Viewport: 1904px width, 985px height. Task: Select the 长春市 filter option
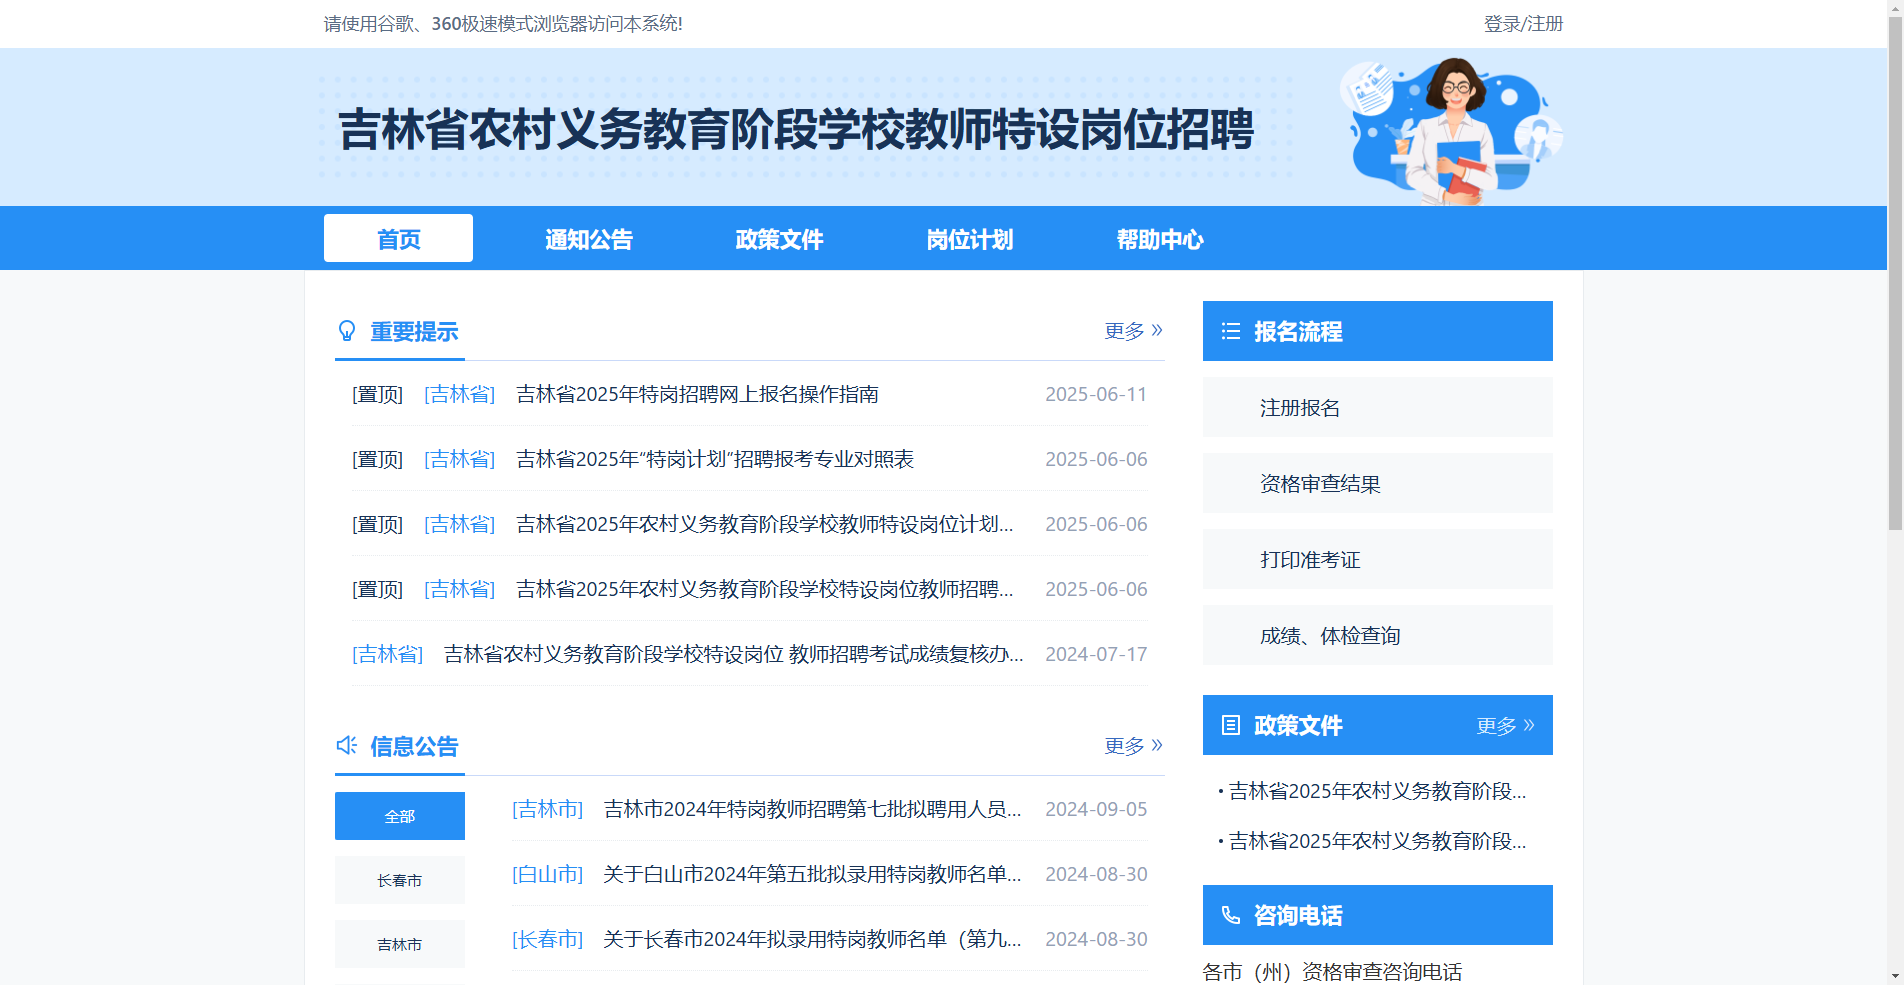[x=399, y=880]
